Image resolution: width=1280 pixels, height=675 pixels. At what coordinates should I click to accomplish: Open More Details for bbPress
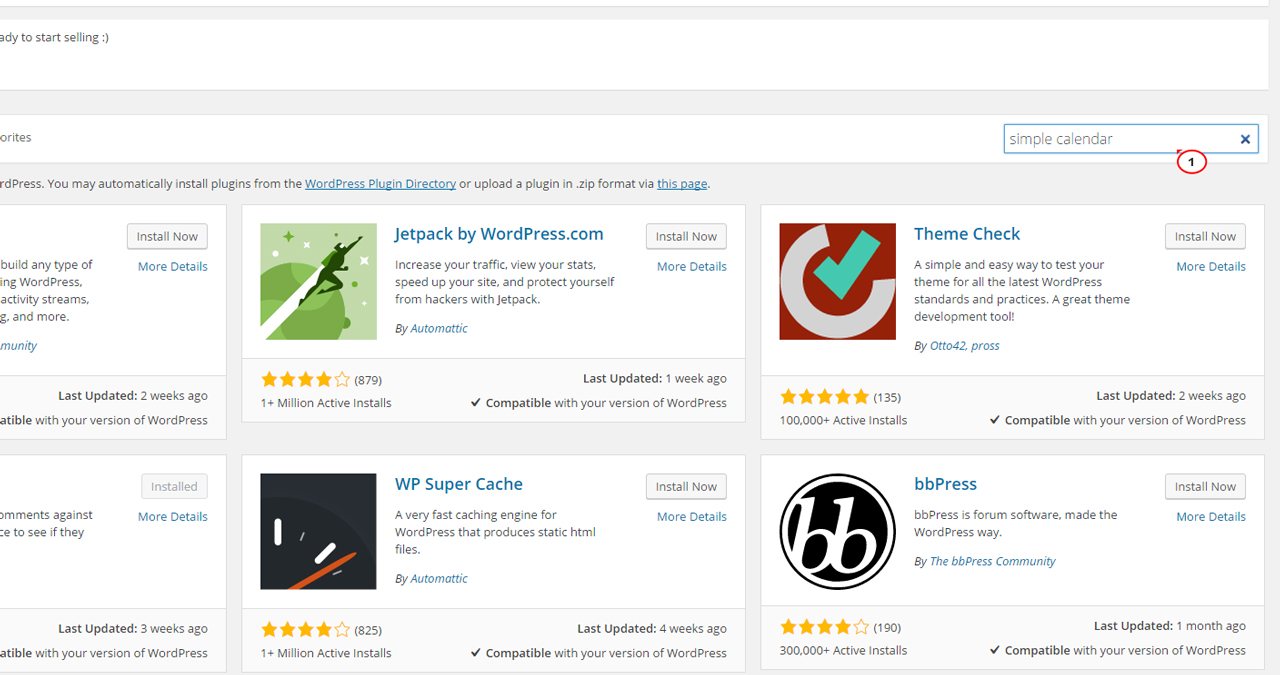[1211, 516]
